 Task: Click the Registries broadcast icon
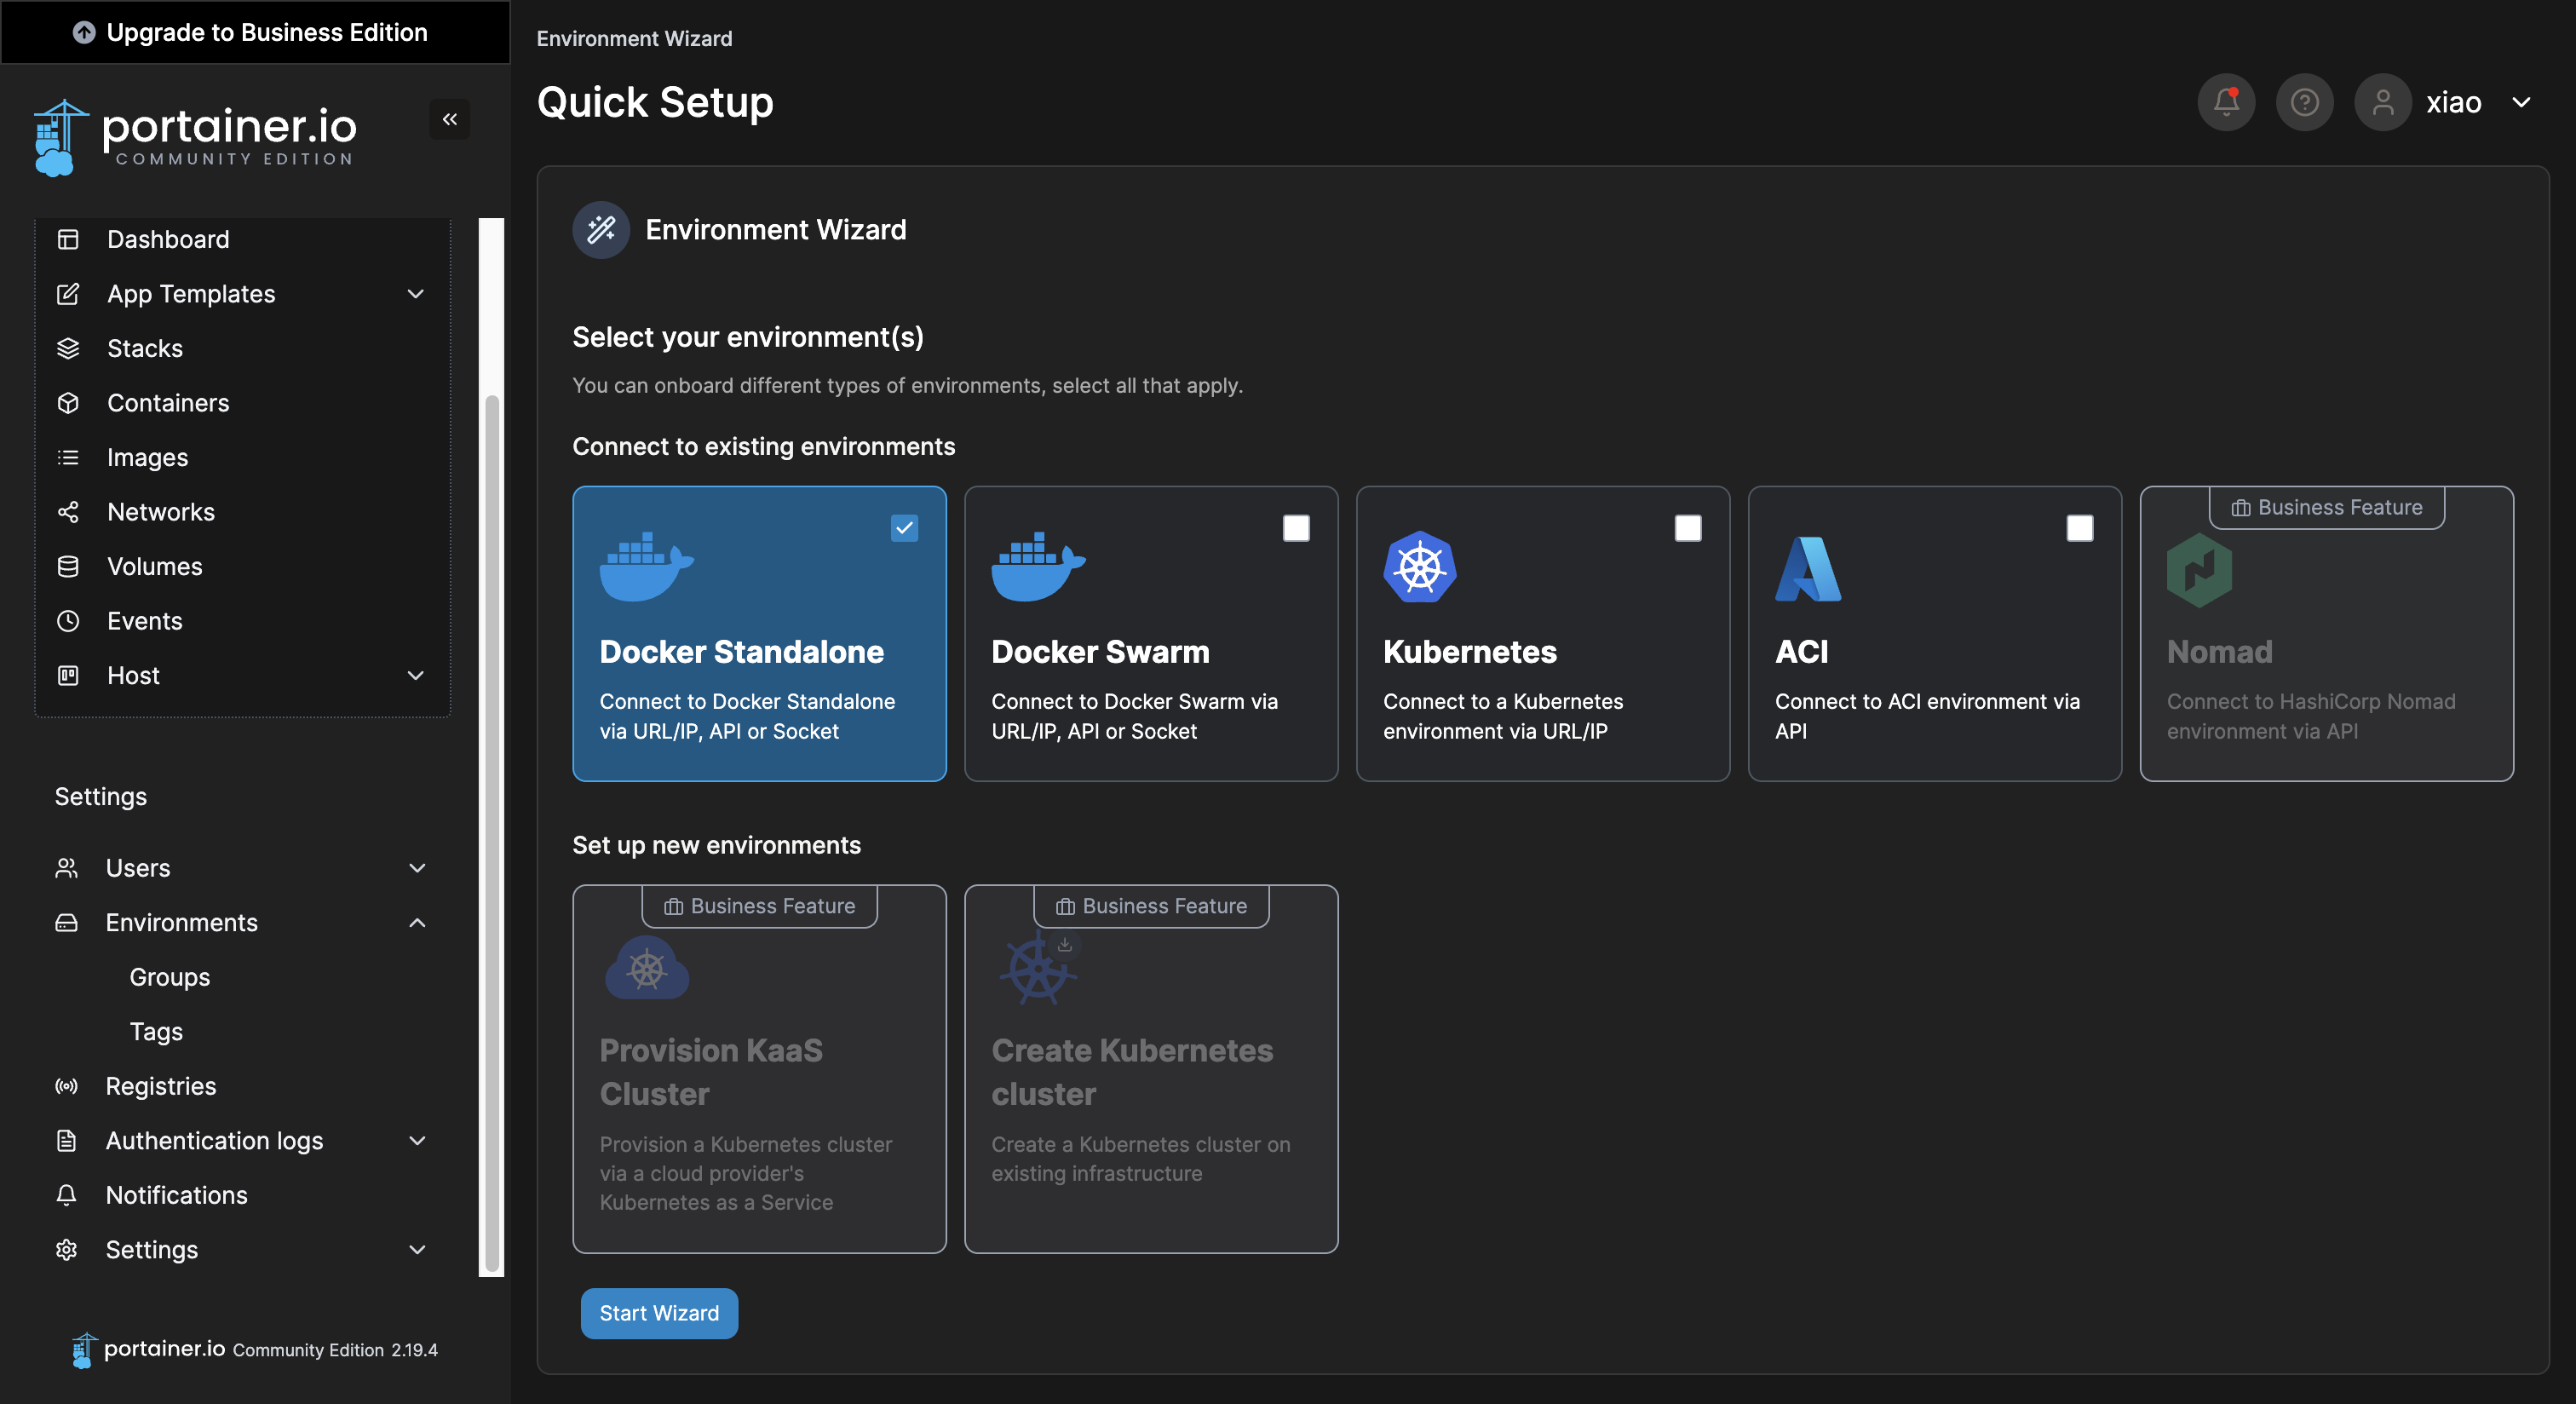click(66, 1086)
